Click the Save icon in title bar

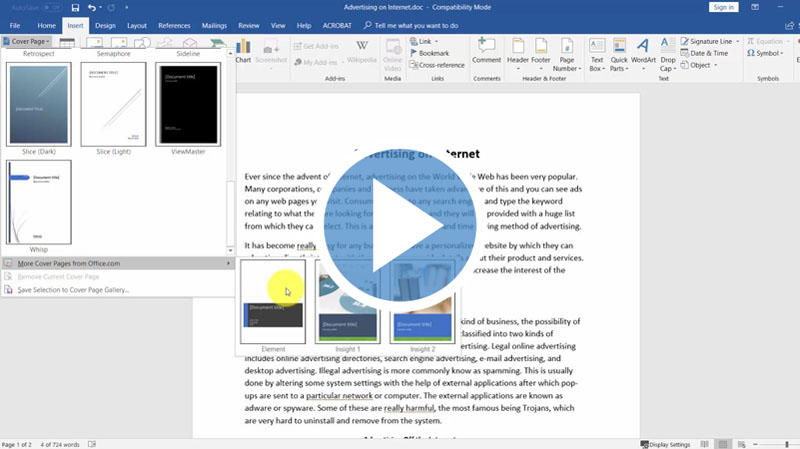point(76,8)
